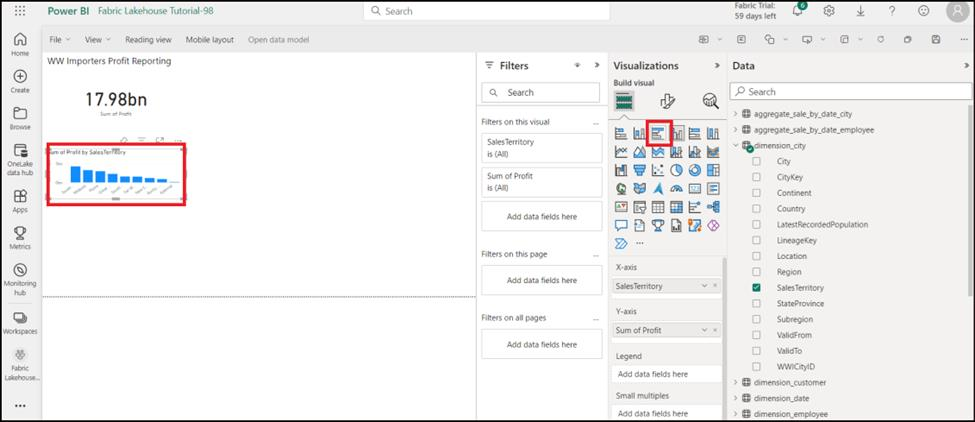Open the Help question mark
975x422 pixels.
tap(892, 11)
